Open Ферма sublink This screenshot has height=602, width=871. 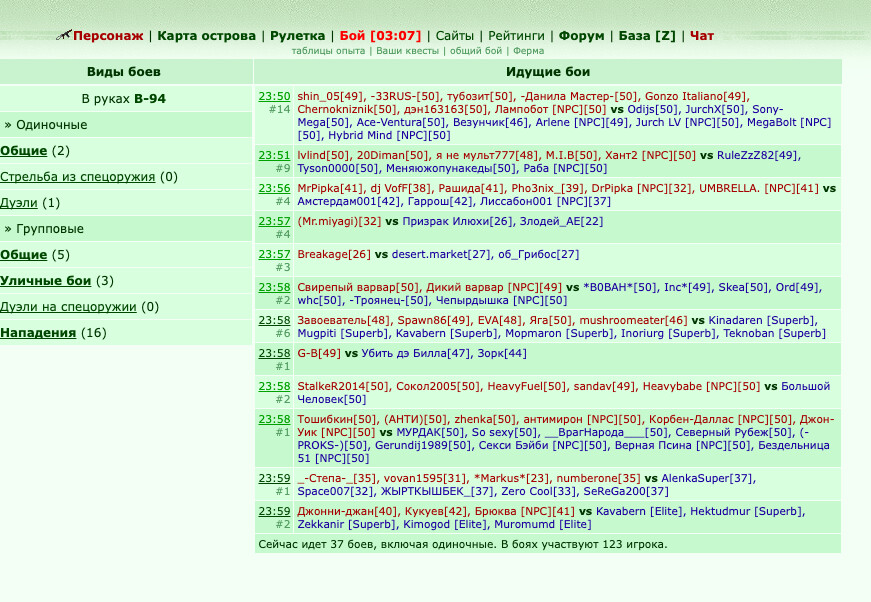click(528, 51)
